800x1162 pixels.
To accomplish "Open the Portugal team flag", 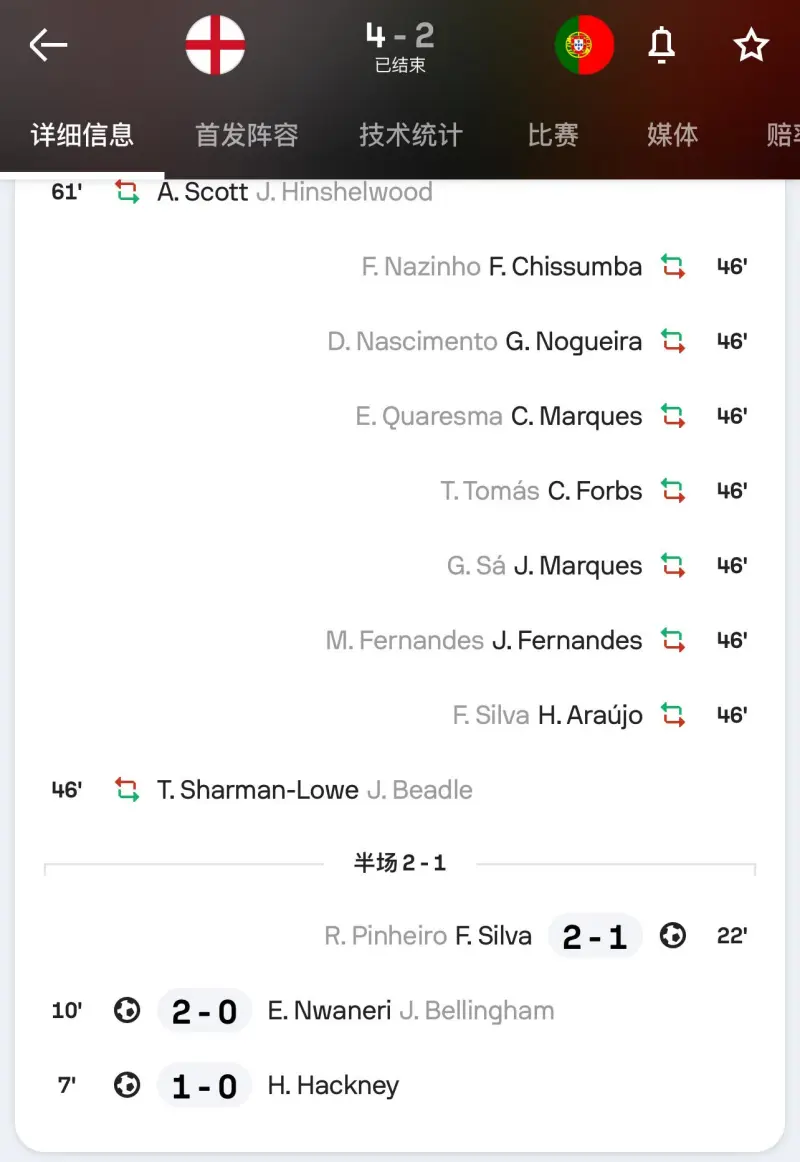I will [x=585, y=45].
